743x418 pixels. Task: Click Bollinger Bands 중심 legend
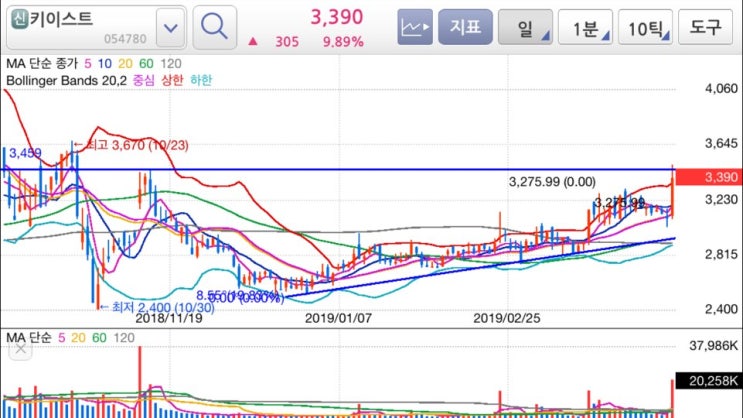(x=144, y=80)
